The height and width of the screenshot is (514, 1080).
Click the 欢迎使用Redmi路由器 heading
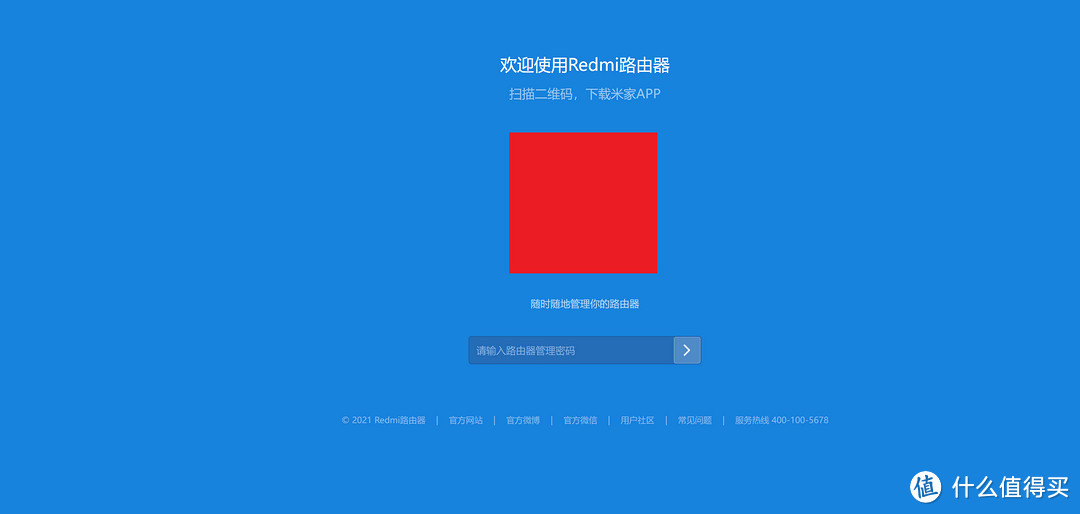[585, 65]
